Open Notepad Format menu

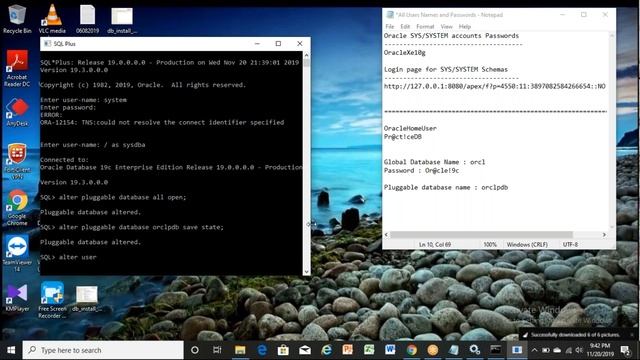(x=425, y=27)
